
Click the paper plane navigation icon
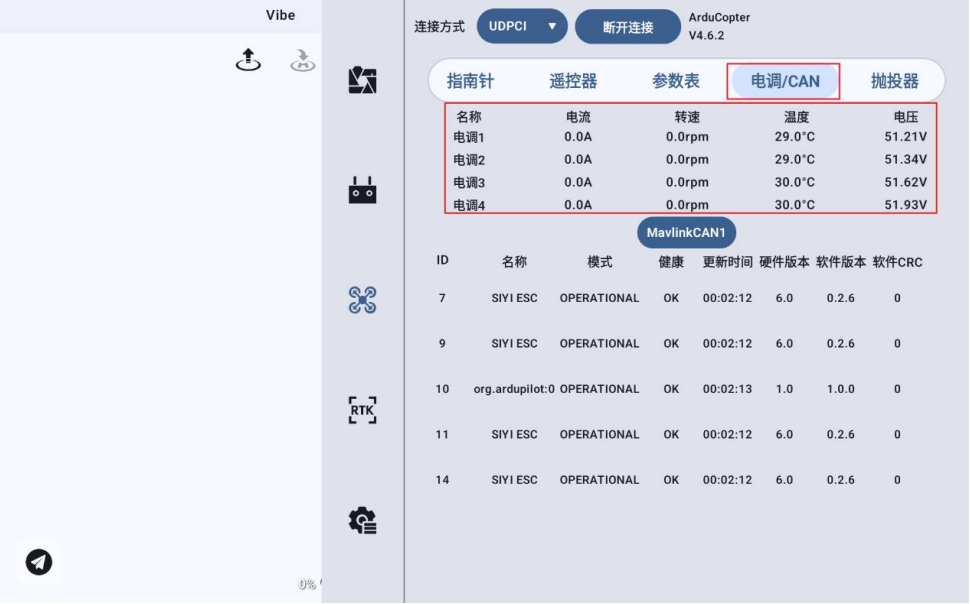point(39,562)
